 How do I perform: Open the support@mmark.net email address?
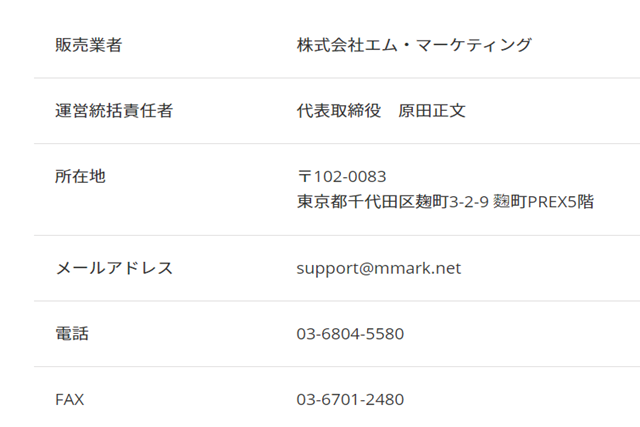click(378, 268)
